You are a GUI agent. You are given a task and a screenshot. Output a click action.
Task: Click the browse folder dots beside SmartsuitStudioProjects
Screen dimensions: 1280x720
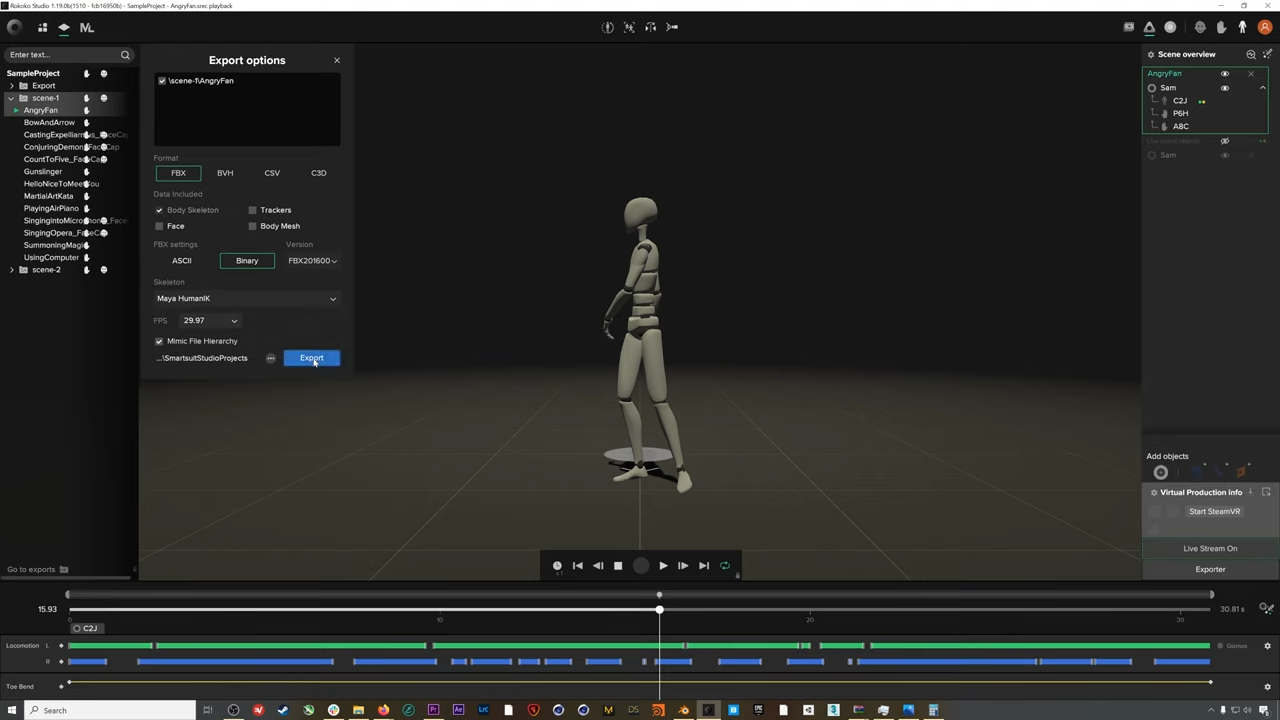pos(271,358)
